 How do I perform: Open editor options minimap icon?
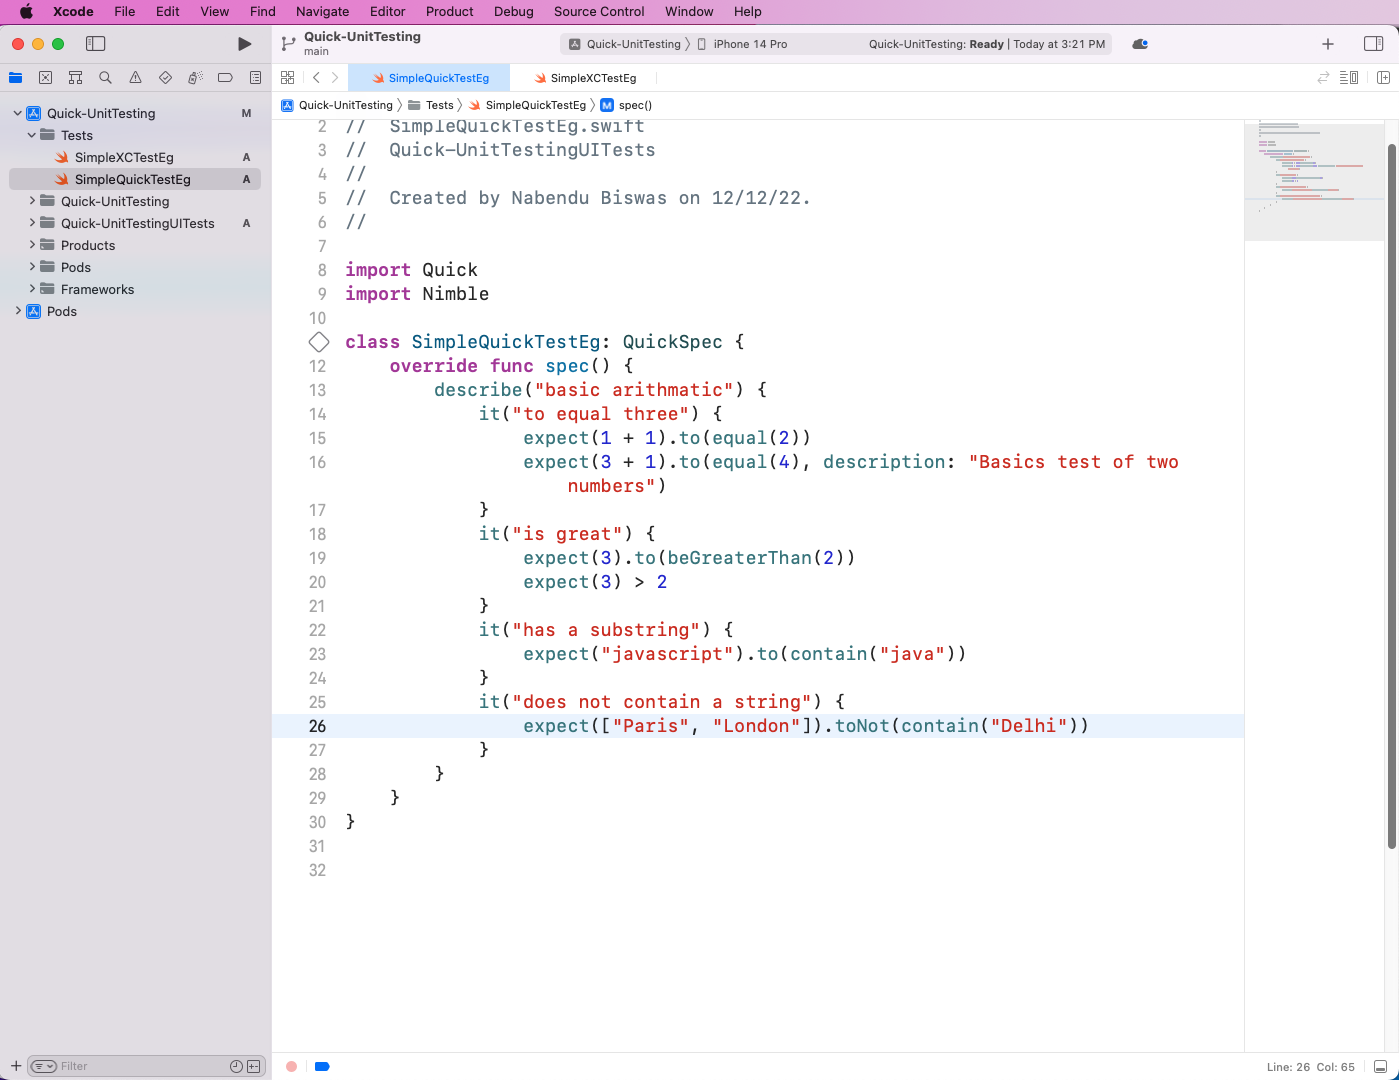(1349, 78)
